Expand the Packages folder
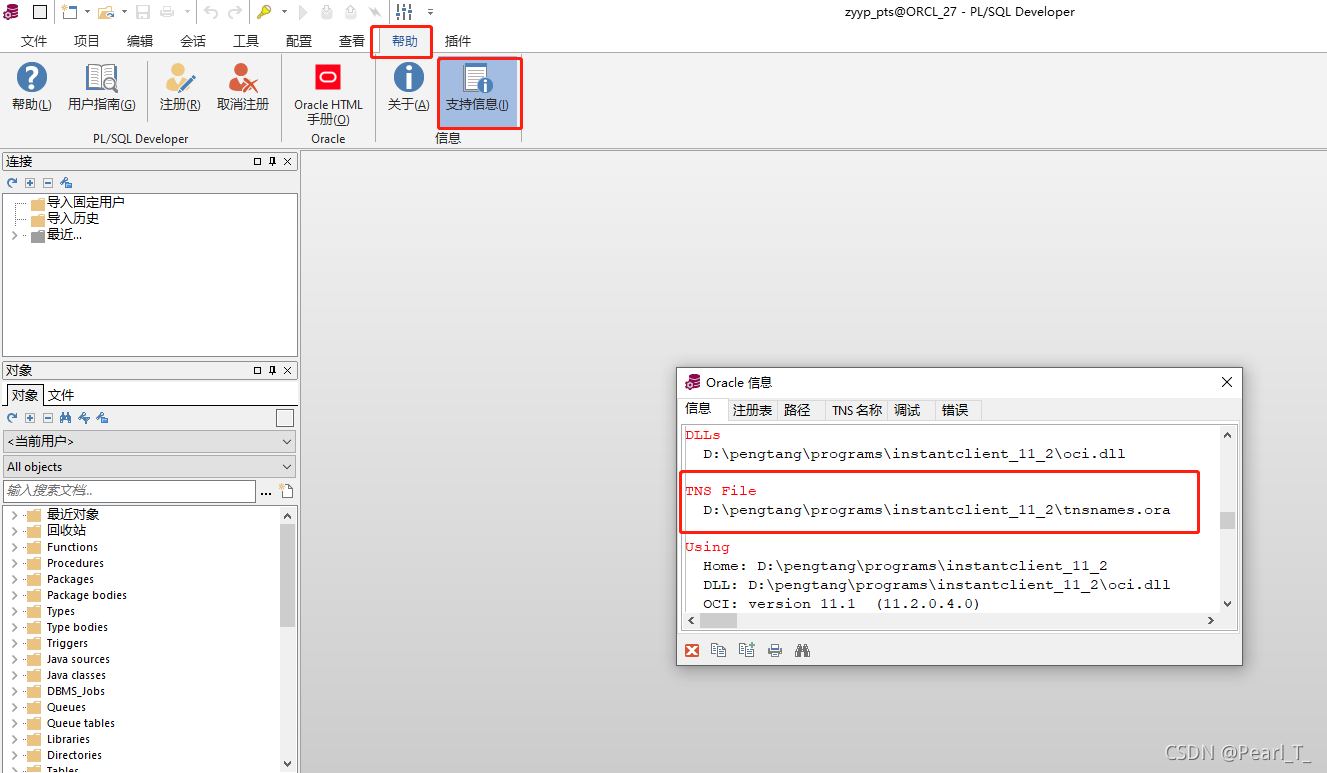 [x=14, y=579]
